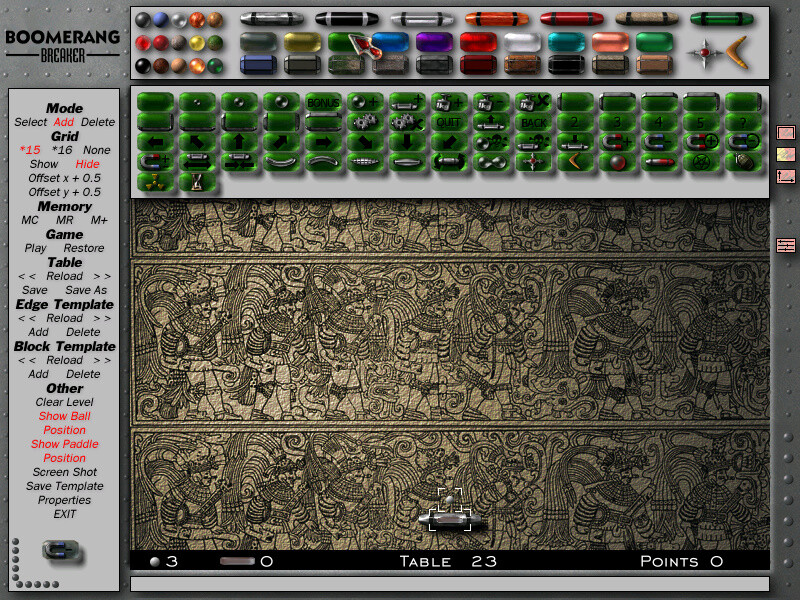
Task: Open Properties
Action: [x=64, y=500]
